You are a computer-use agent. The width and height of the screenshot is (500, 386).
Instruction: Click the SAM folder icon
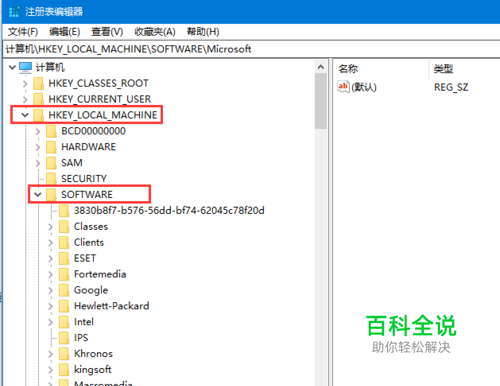click(x=51, y=163)
